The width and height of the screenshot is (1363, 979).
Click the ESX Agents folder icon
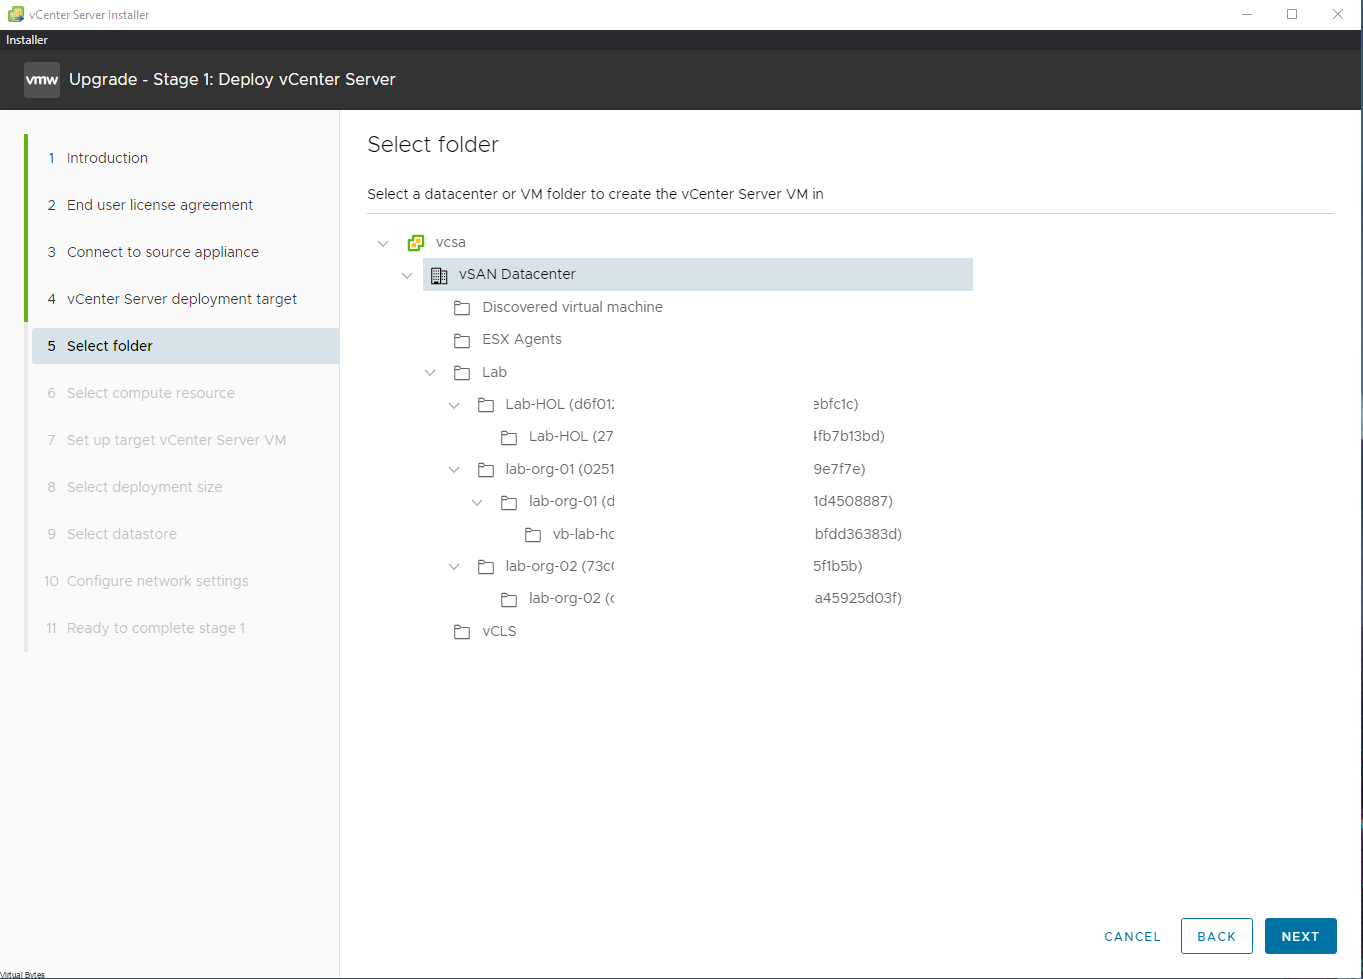pyautogui.click(x=461, y=339)
